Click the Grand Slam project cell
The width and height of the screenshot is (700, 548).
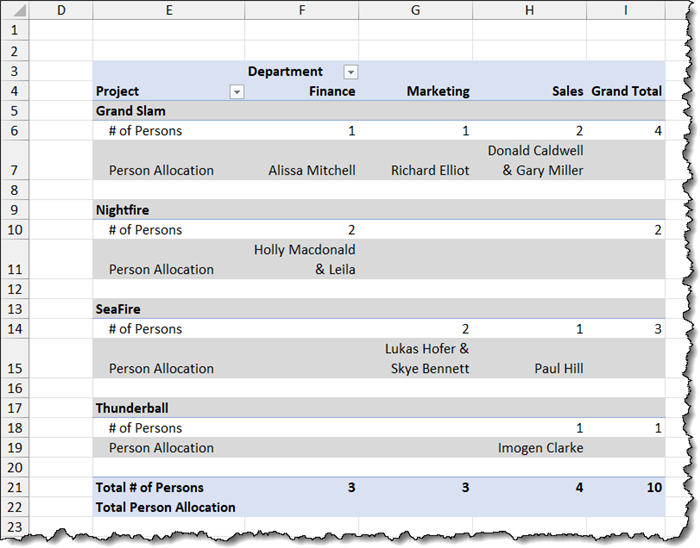click(x=131, y=111)
